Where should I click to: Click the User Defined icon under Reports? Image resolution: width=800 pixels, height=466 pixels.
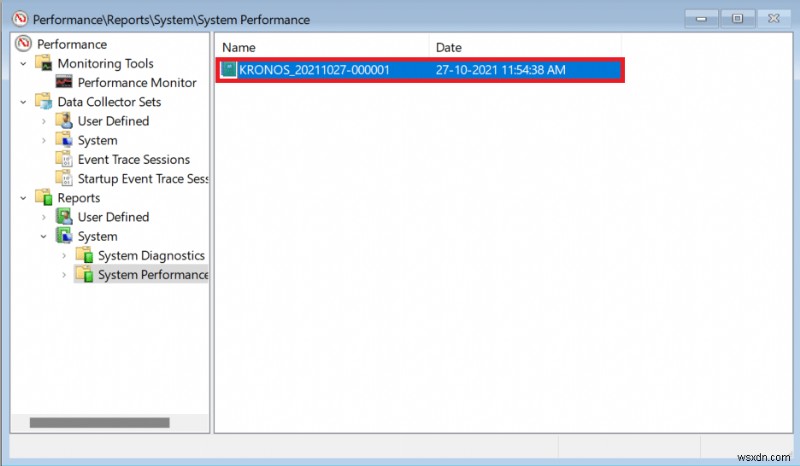click(x=64, y=217)
